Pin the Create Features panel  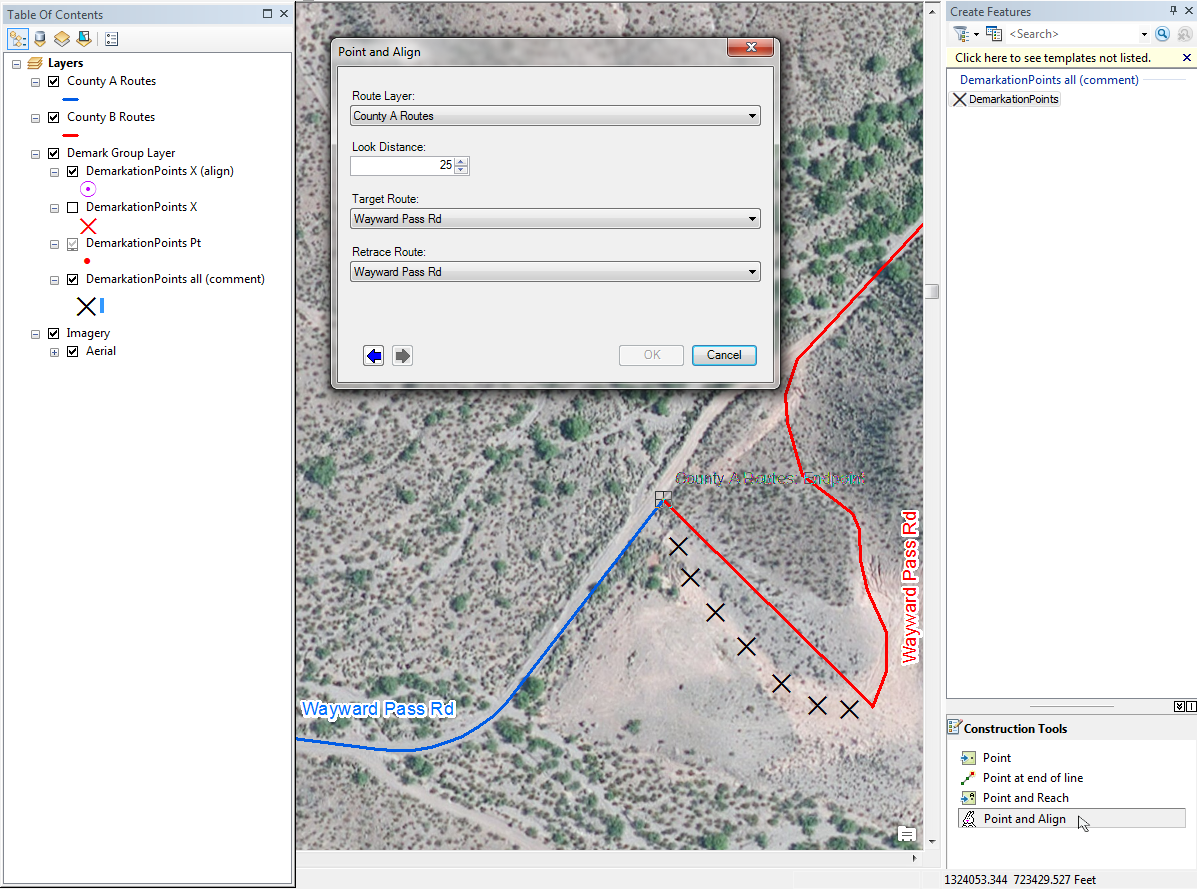1173,11
